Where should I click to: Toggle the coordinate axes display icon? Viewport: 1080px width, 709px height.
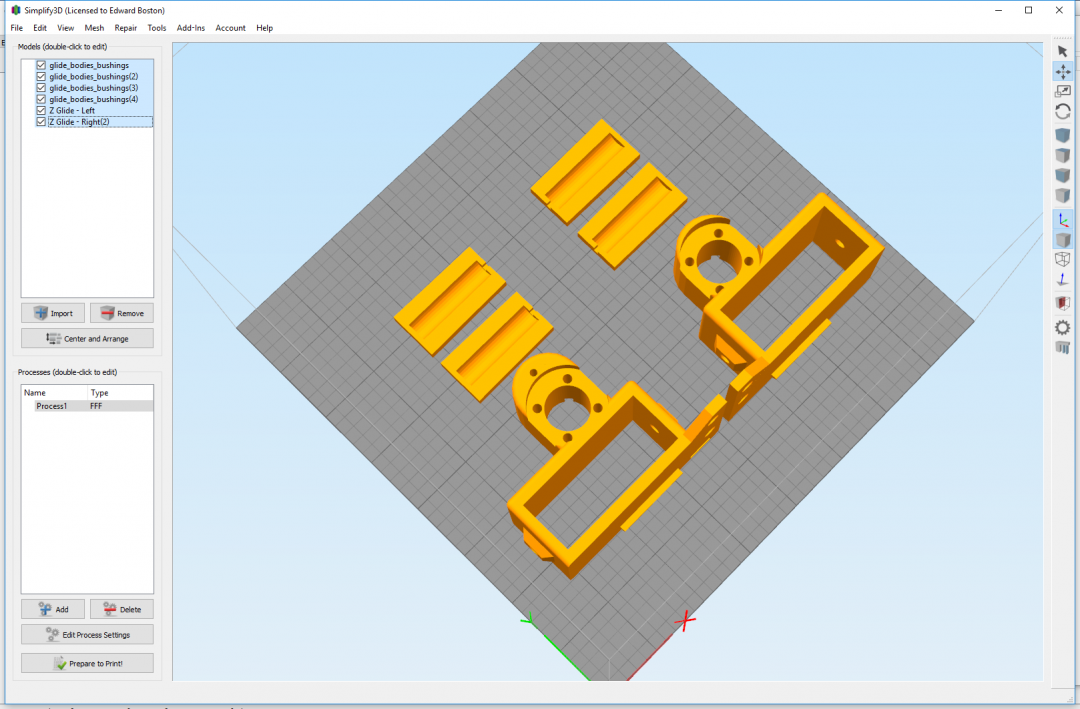point(1063,219)
